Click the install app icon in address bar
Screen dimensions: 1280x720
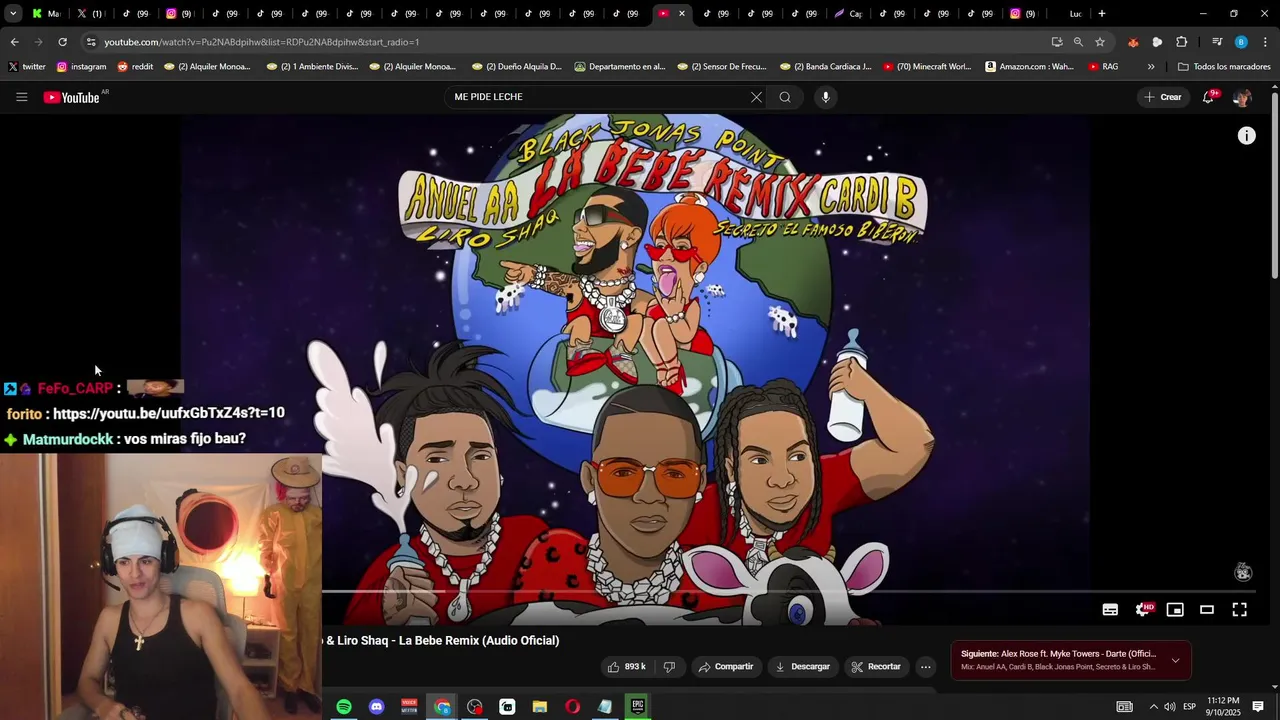[x=1057, y=42]
